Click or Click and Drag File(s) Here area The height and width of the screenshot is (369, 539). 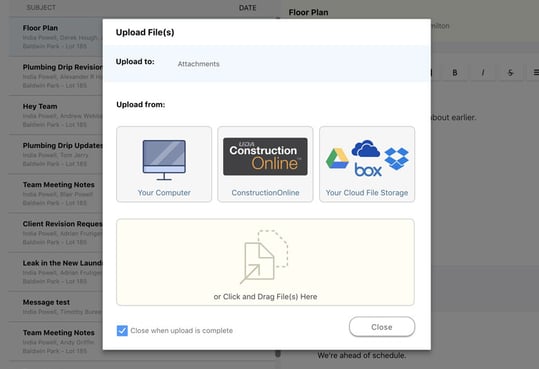point(265,262)
